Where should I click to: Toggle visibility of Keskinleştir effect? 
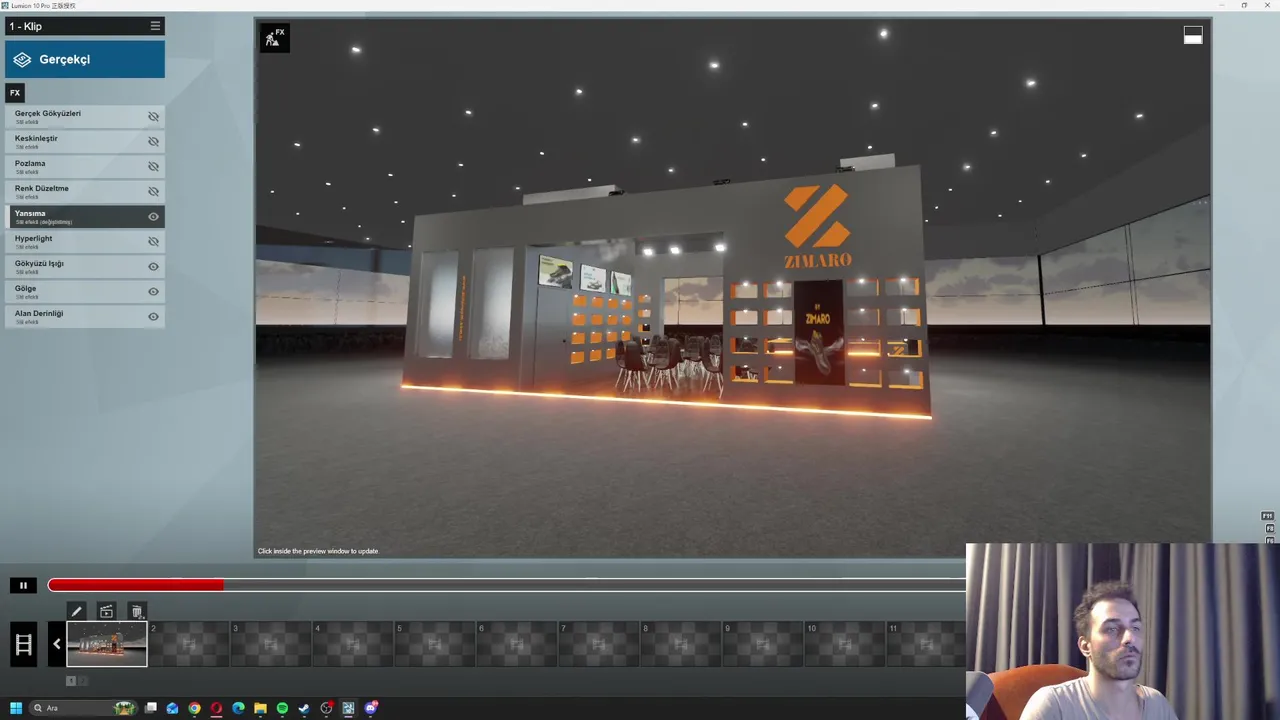[153, 141]
